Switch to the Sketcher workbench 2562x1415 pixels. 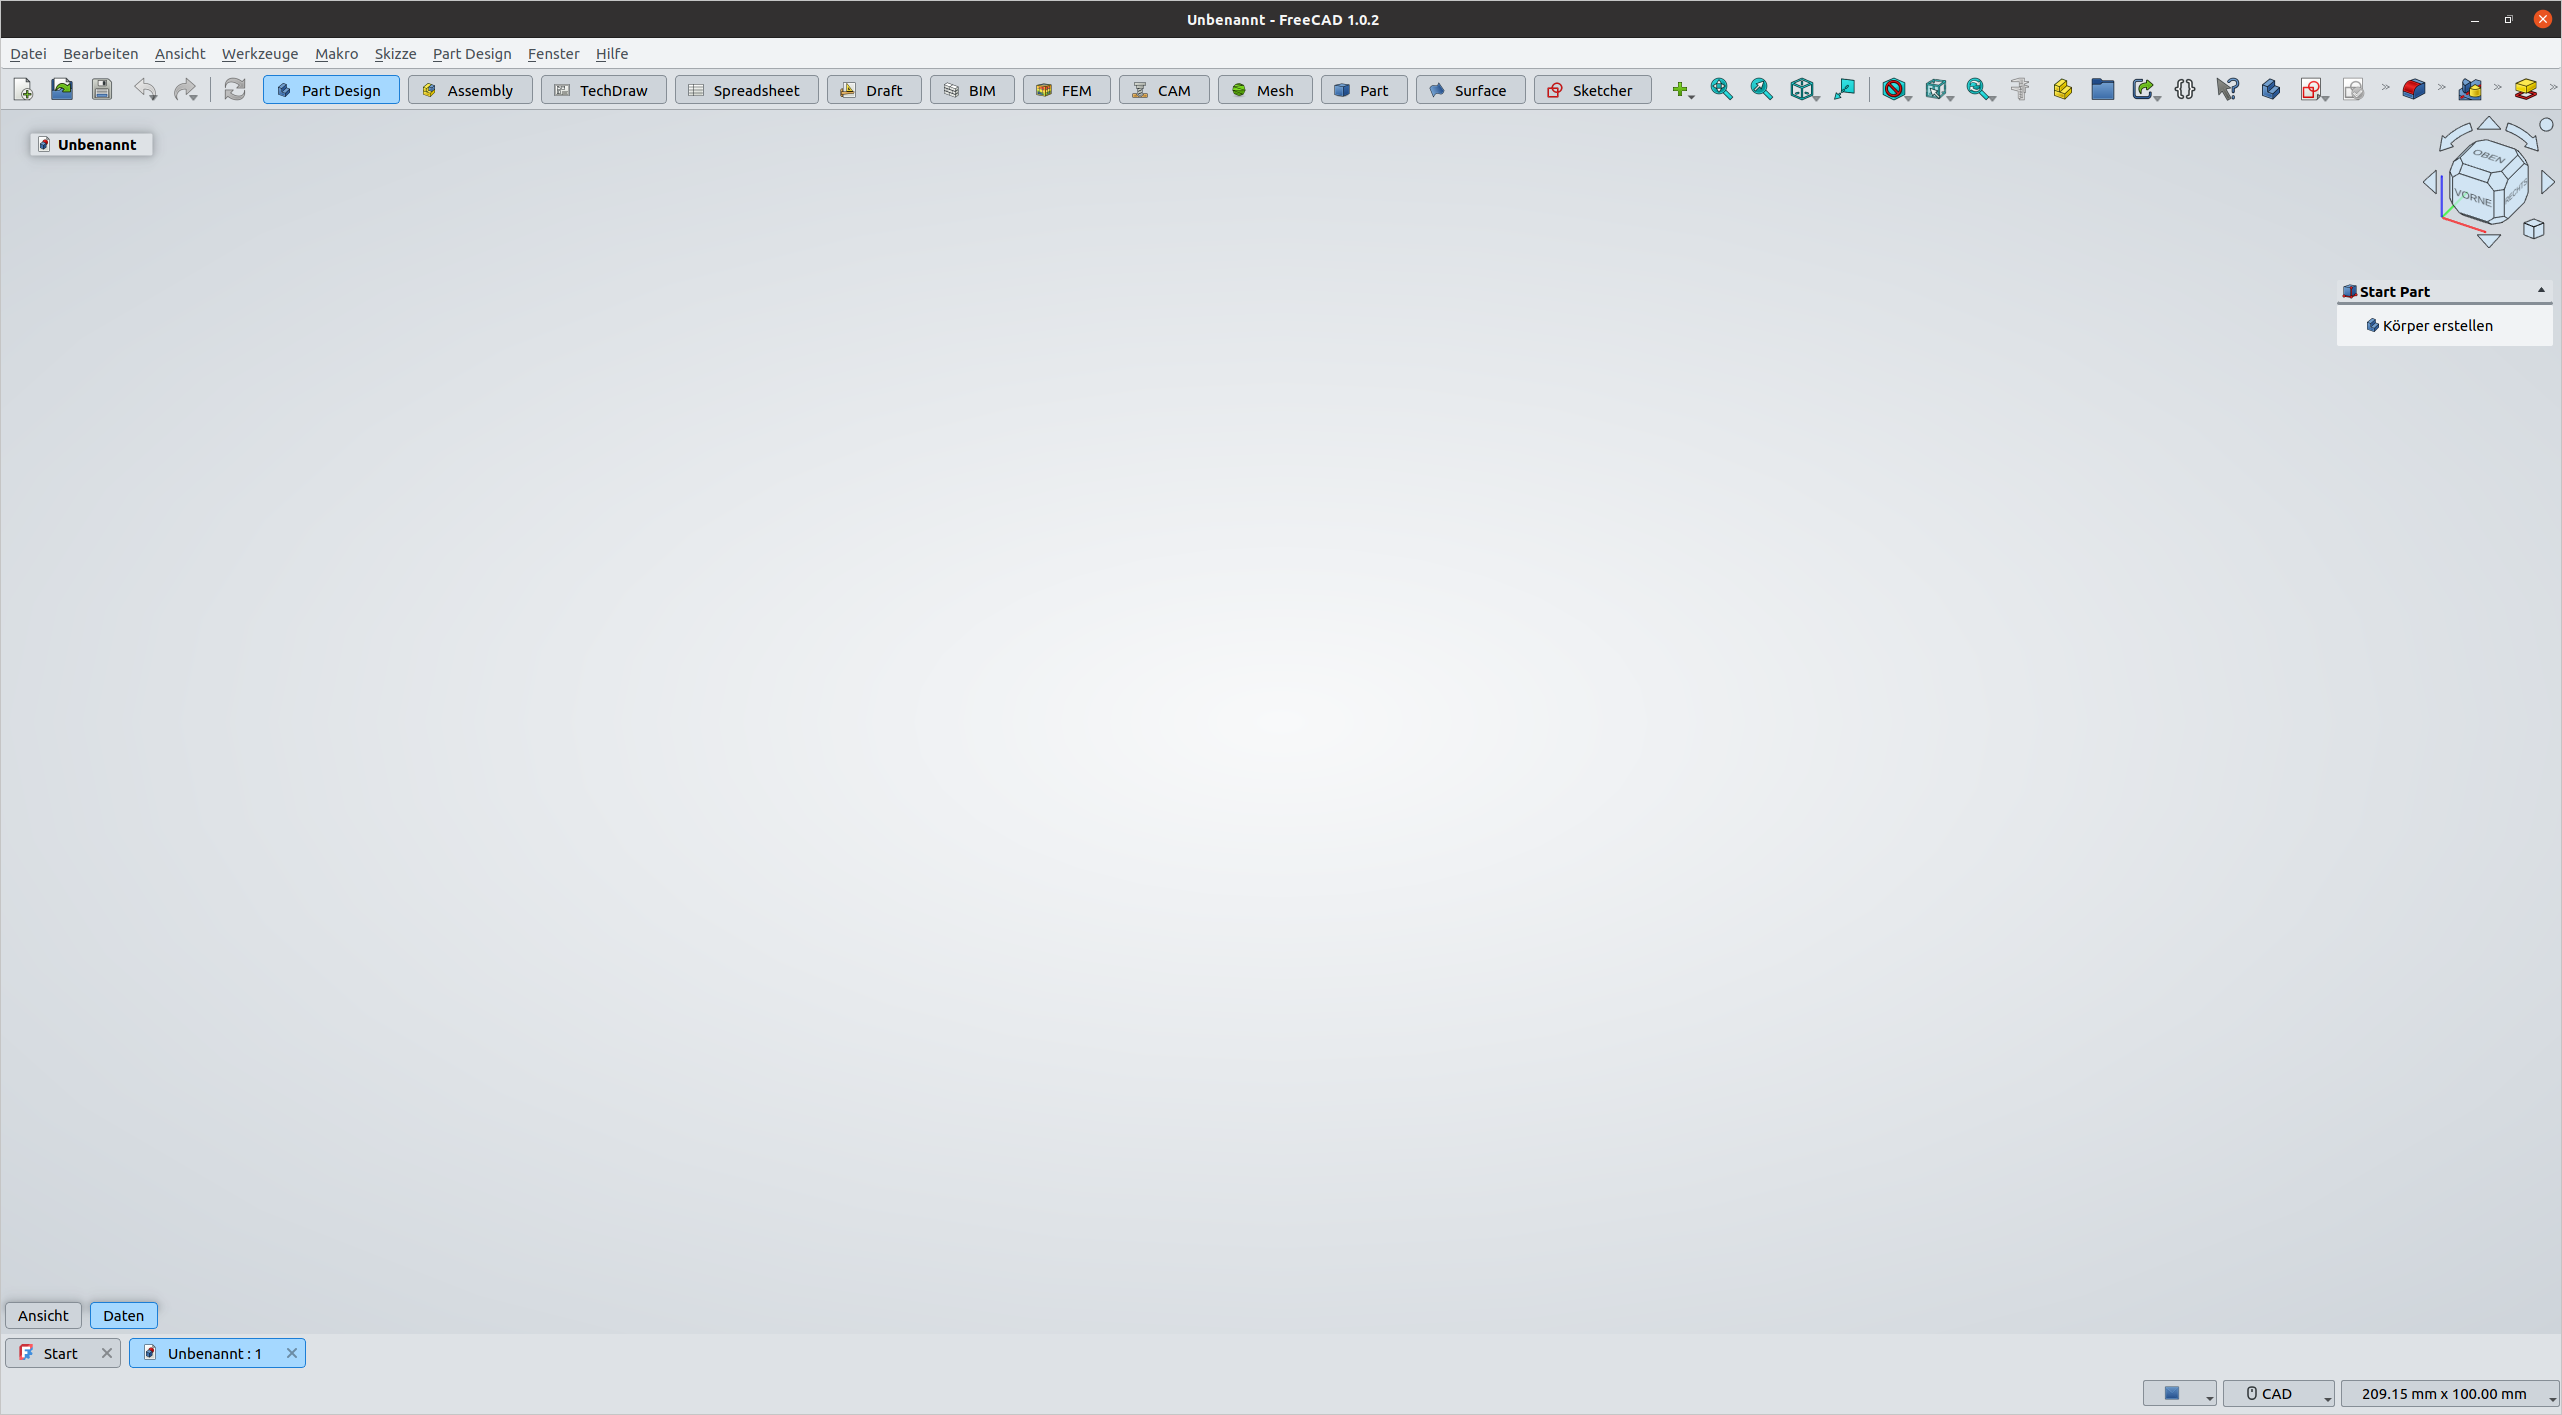click(x=1591, y=90)
